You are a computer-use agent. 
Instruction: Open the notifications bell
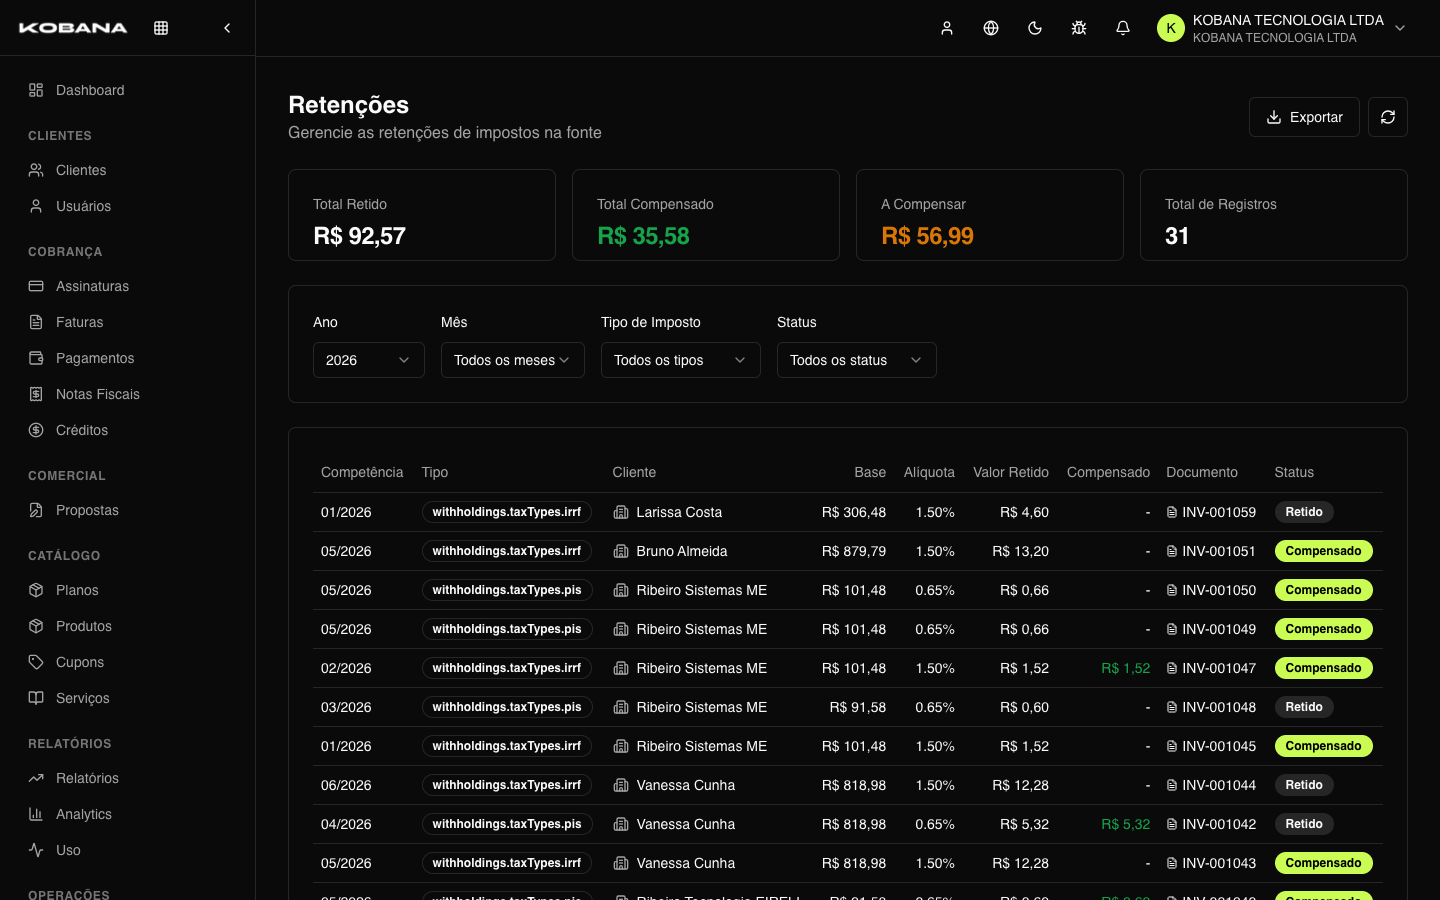tap(1123, 28)
